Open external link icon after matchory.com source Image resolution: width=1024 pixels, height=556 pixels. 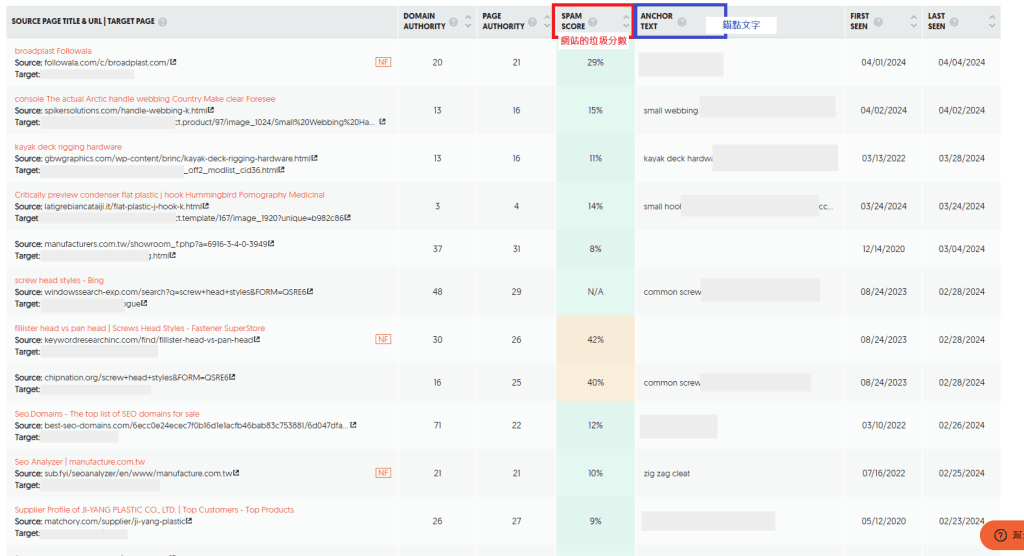click(189, 521)
